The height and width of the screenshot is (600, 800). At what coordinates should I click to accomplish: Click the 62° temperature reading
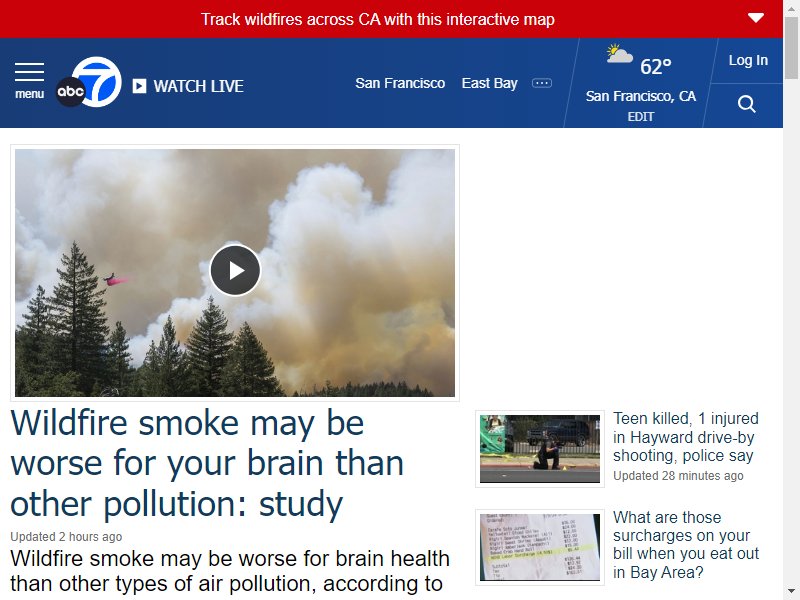point(656,66)
